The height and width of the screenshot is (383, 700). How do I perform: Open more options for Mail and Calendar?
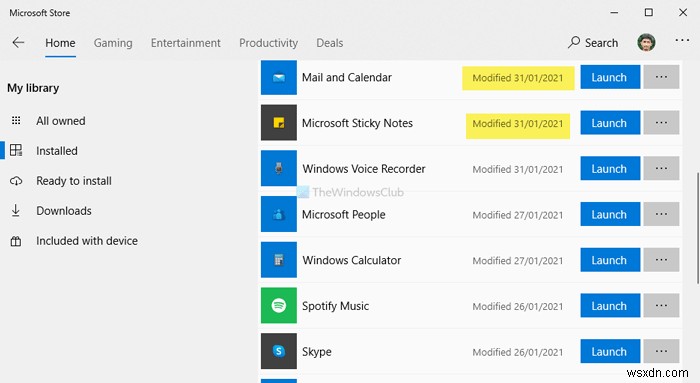coord(661,77)
